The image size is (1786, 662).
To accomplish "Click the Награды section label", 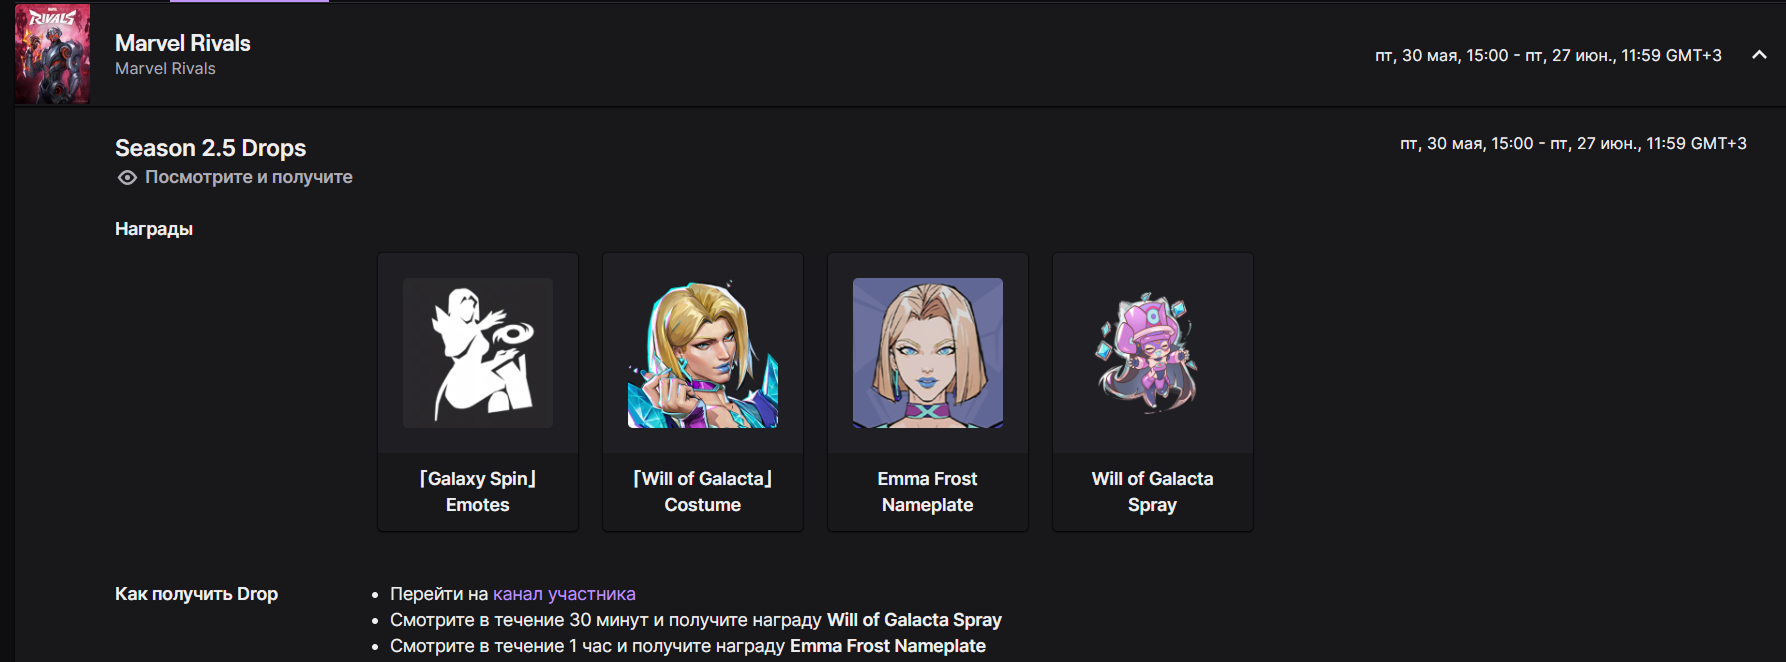I will [x=154, y=229].
